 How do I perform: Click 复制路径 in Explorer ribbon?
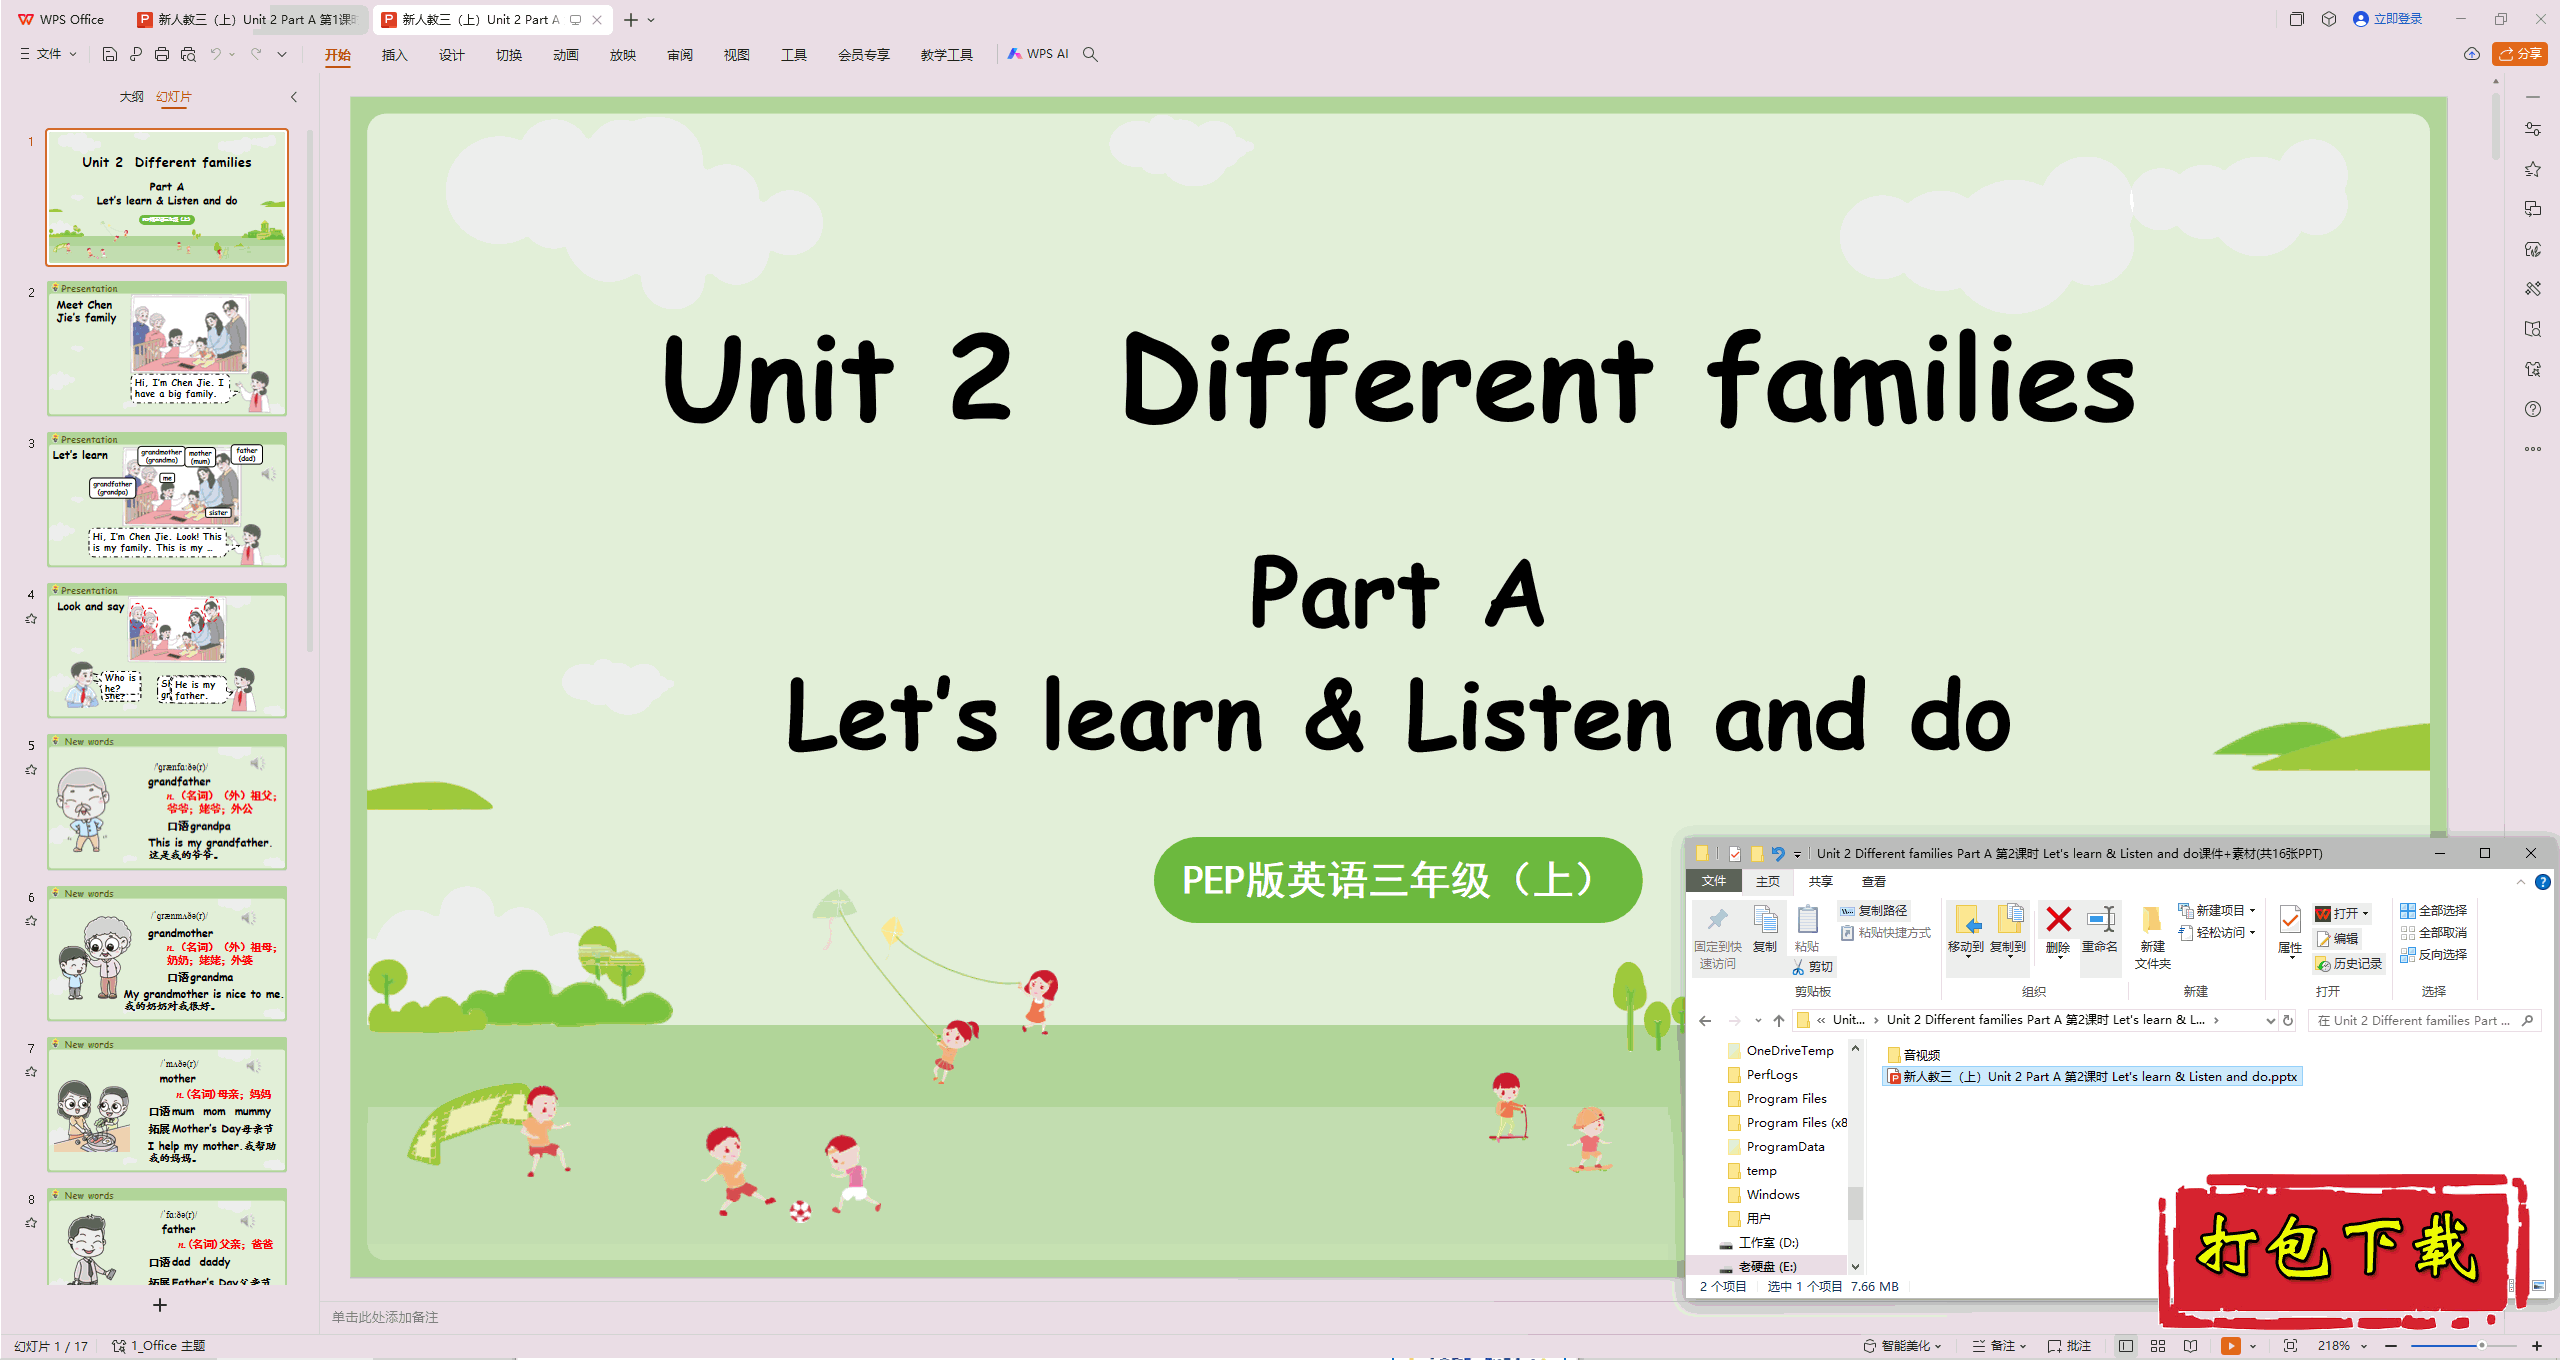point(1873,910)
